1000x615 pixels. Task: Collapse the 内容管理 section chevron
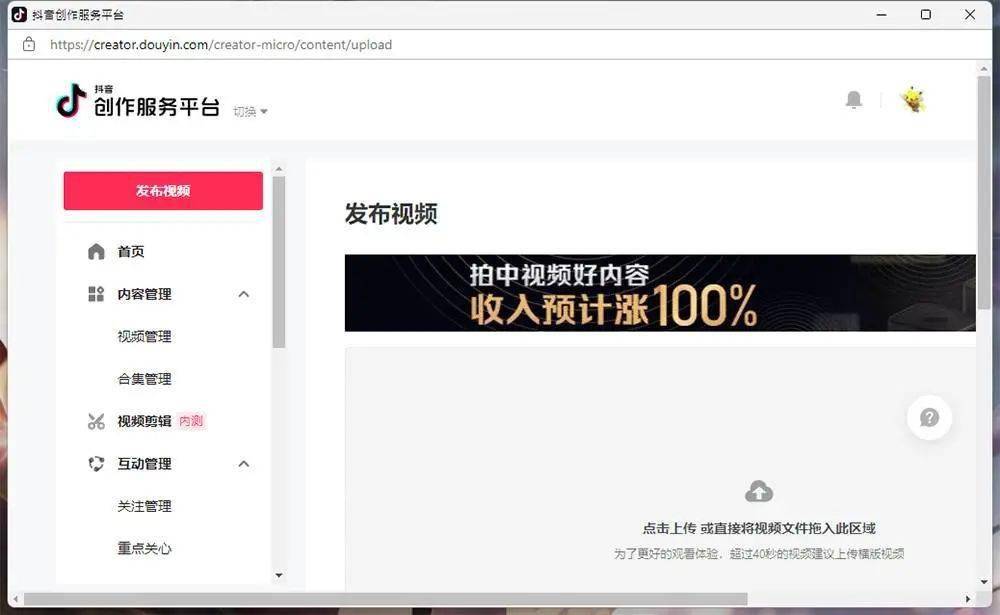click(x=243, y=294)
